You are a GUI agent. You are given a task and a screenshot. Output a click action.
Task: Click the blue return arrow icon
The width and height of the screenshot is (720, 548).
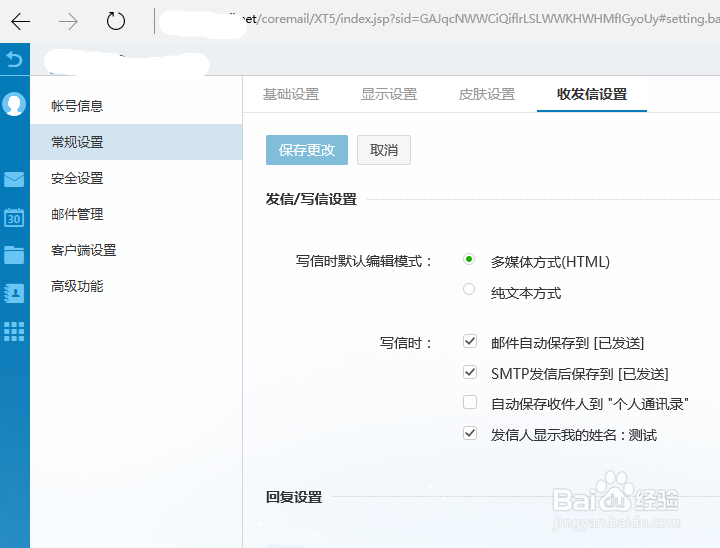click(14, 59)
